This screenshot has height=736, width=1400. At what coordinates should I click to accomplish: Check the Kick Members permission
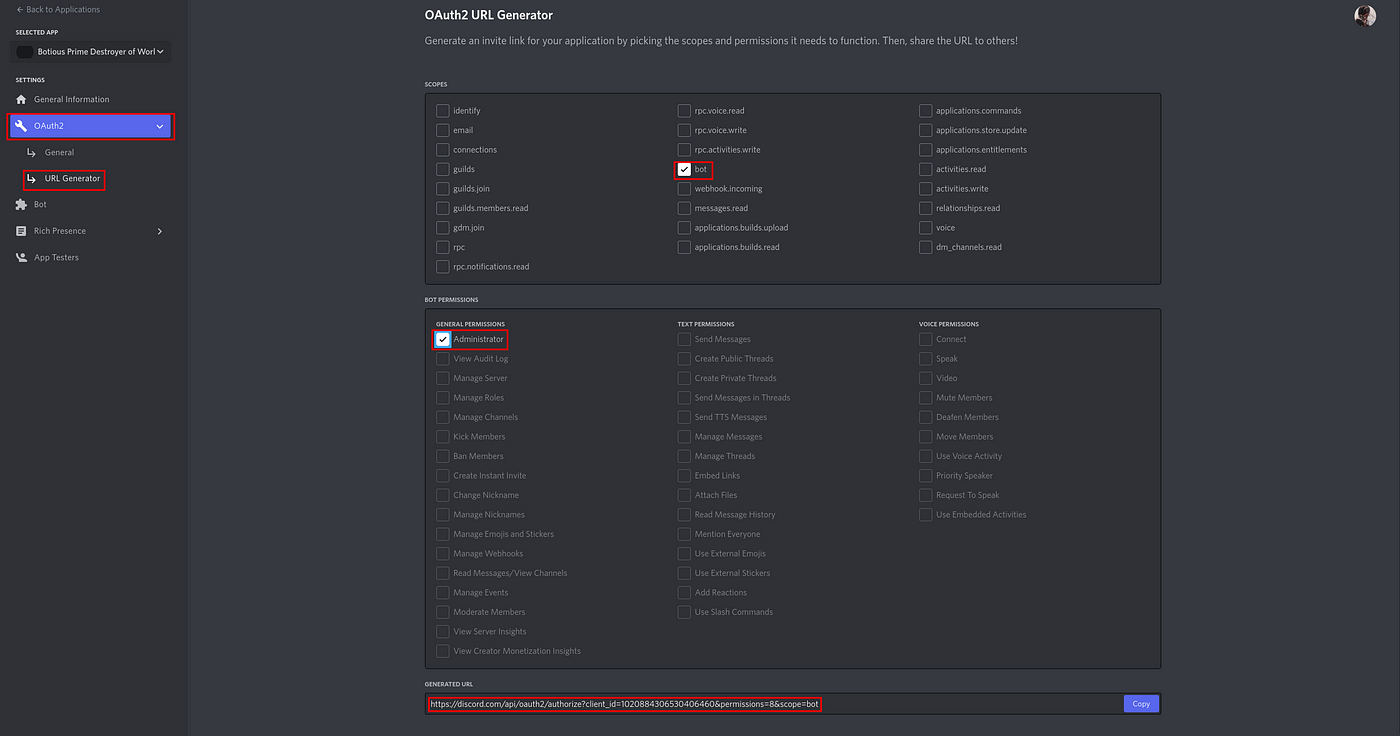442,437
